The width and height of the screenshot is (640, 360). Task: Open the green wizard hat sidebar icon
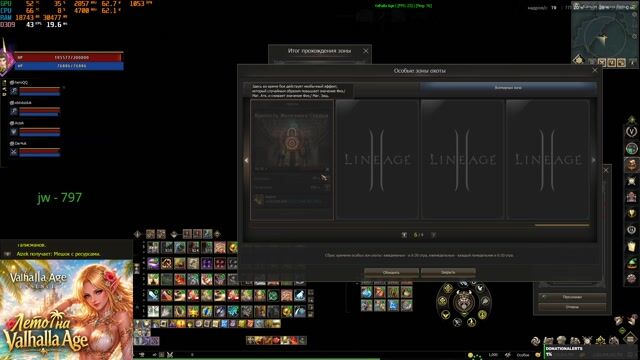(x=631, y=263)
